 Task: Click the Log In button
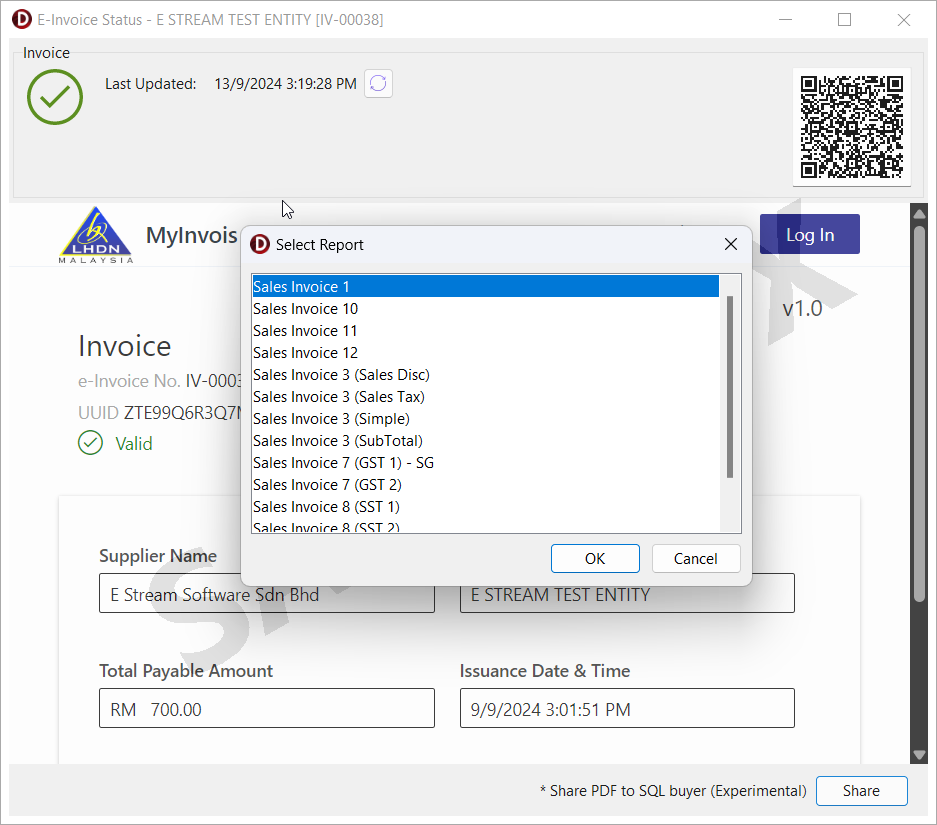point(809,235)
